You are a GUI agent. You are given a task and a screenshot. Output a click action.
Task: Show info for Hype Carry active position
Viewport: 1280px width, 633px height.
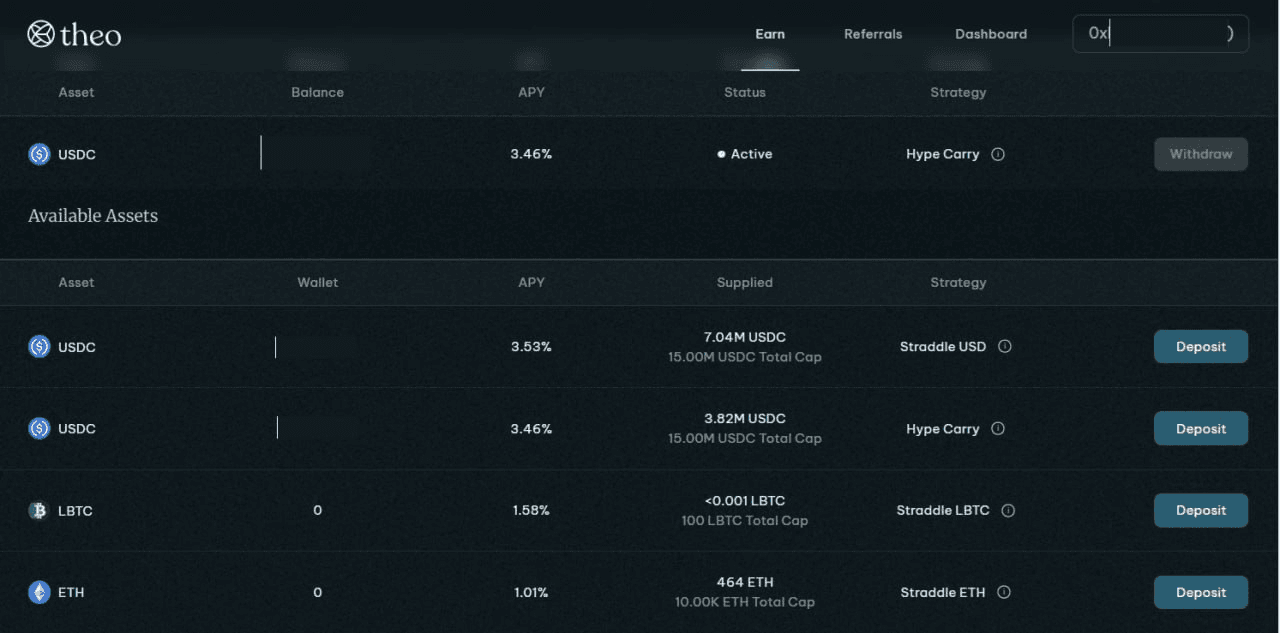[x=998, y=155]
